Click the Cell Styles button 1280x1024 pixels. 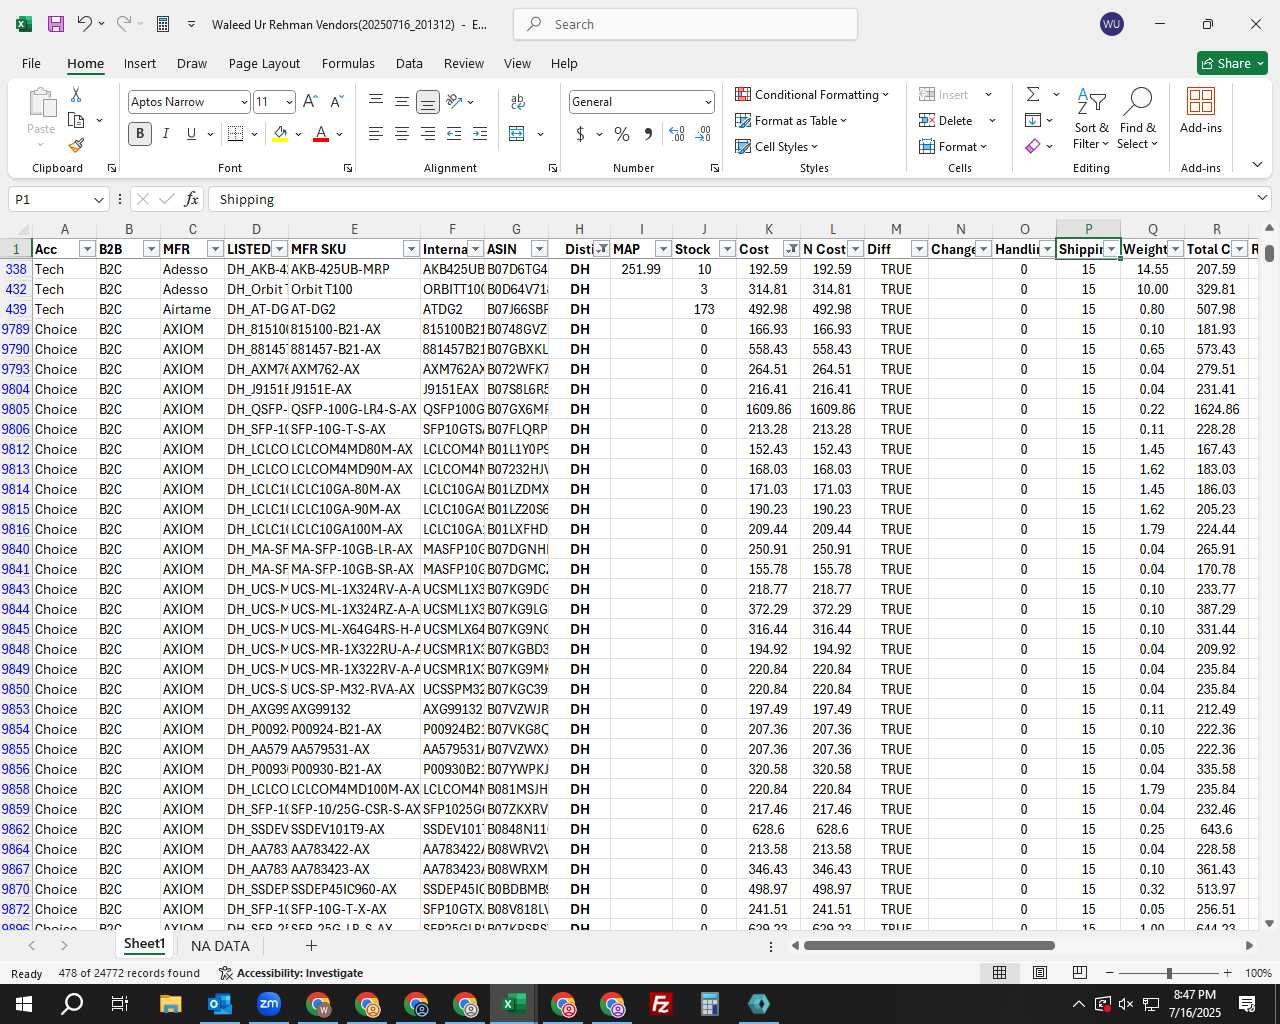coord(776,146)
